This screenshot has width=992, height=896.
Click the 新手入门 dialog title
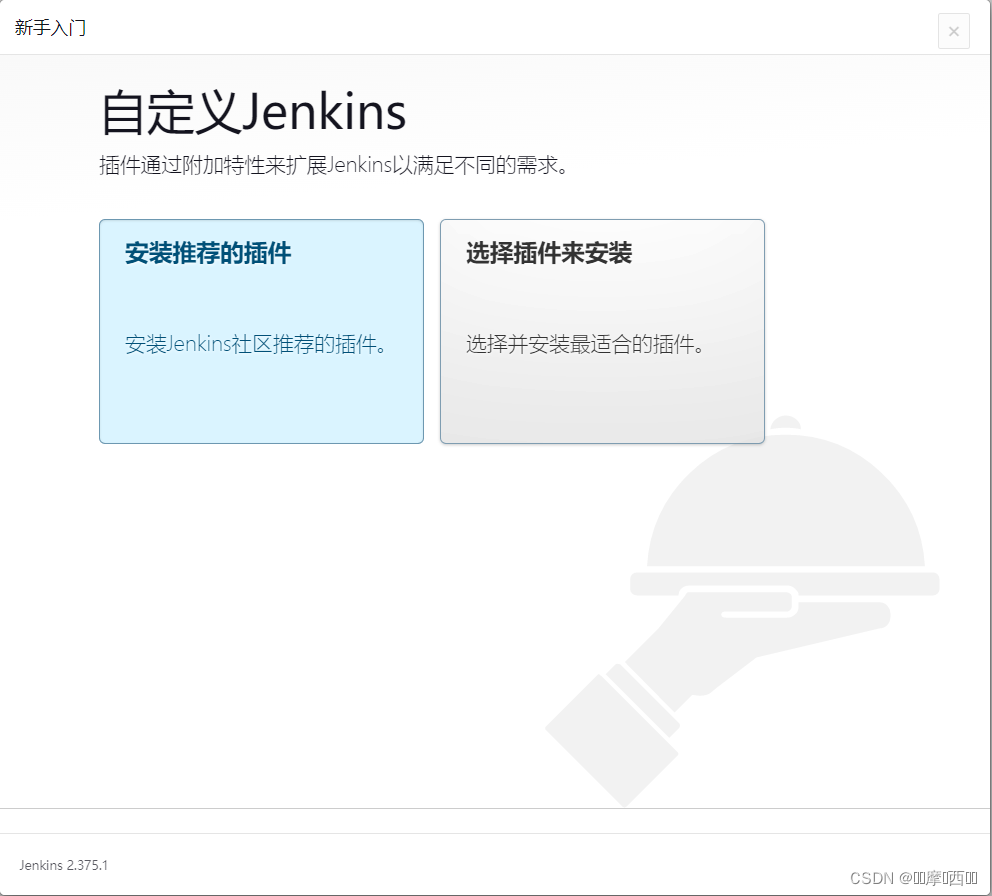50,28
